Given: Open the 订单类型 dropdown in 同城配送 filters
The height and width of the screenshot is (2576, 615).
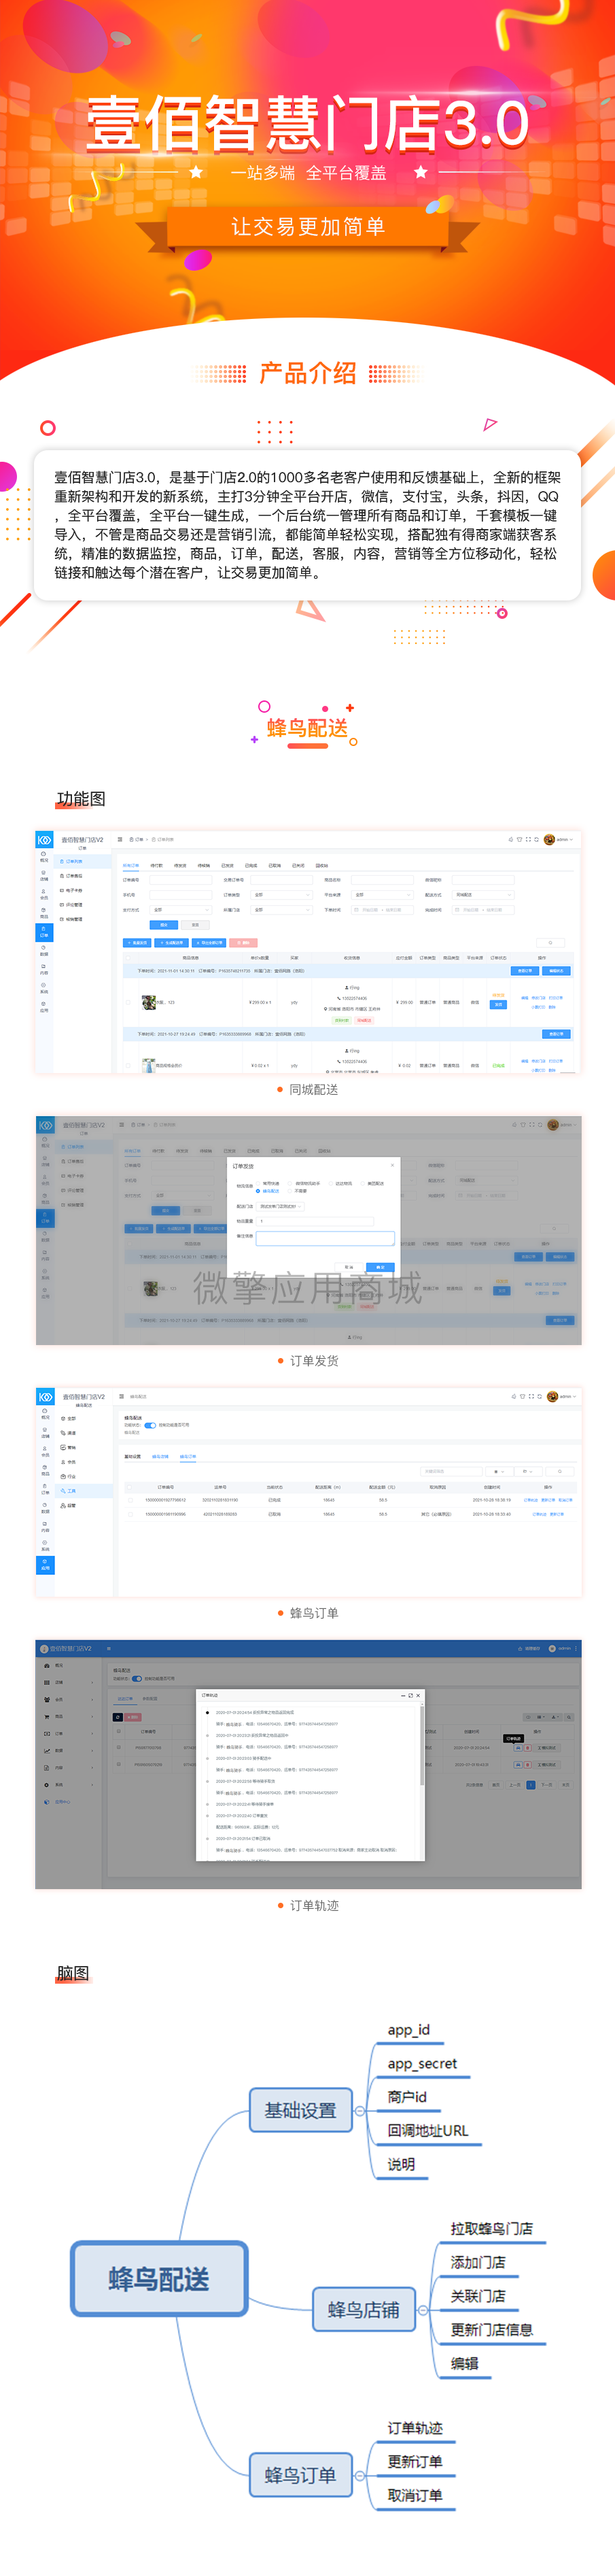Looking at the screenshot, I should [282, 895].
